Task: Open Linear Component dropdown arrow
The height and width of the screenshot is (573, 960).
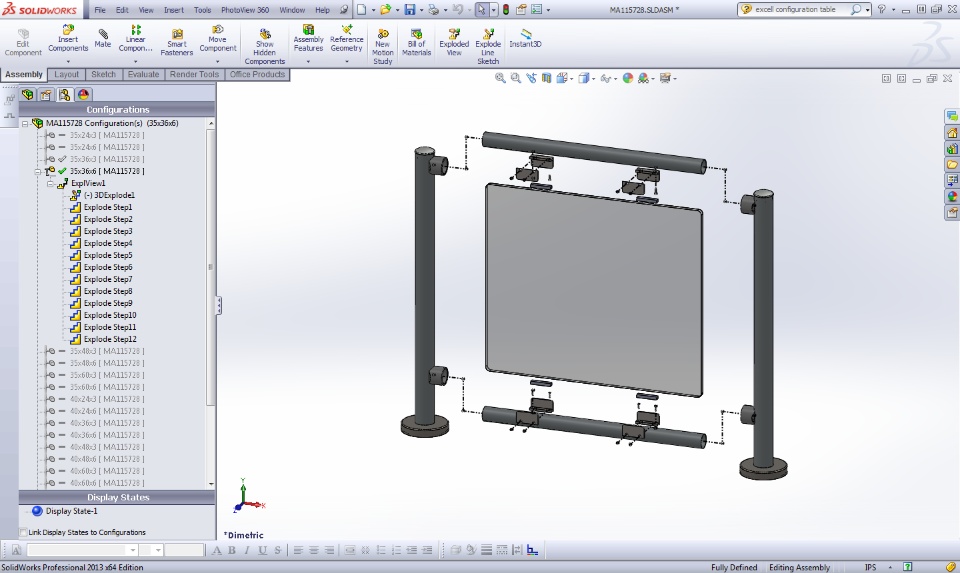Action: (x=135, y=61)
